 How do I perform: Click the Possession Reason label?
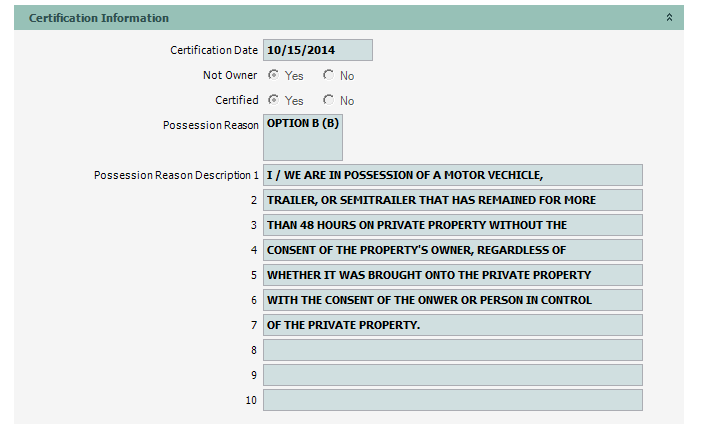click(210, 125)
